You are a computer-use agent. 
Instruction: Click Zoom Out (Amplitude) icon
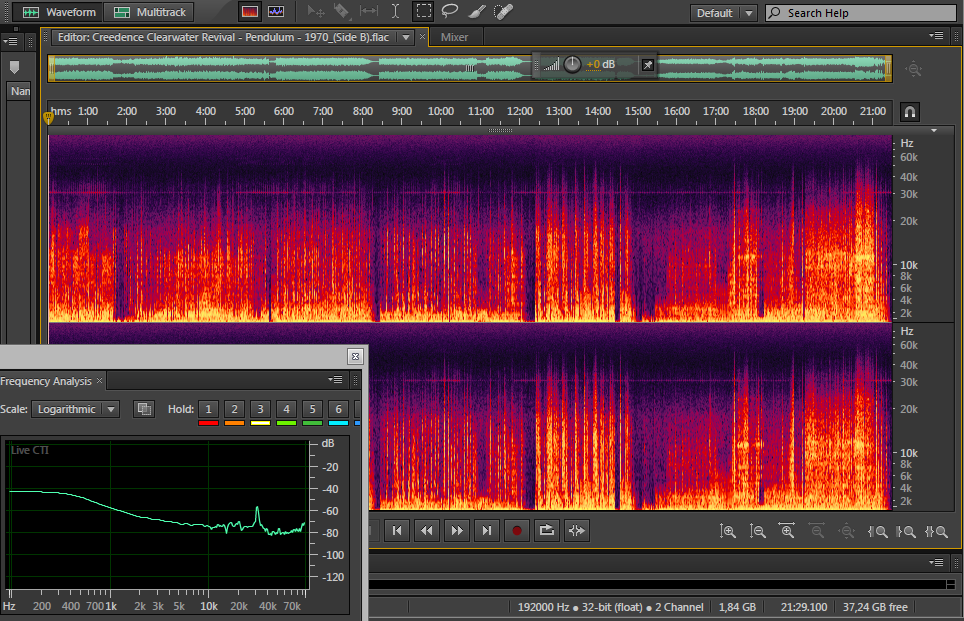[x=757, y=531]
